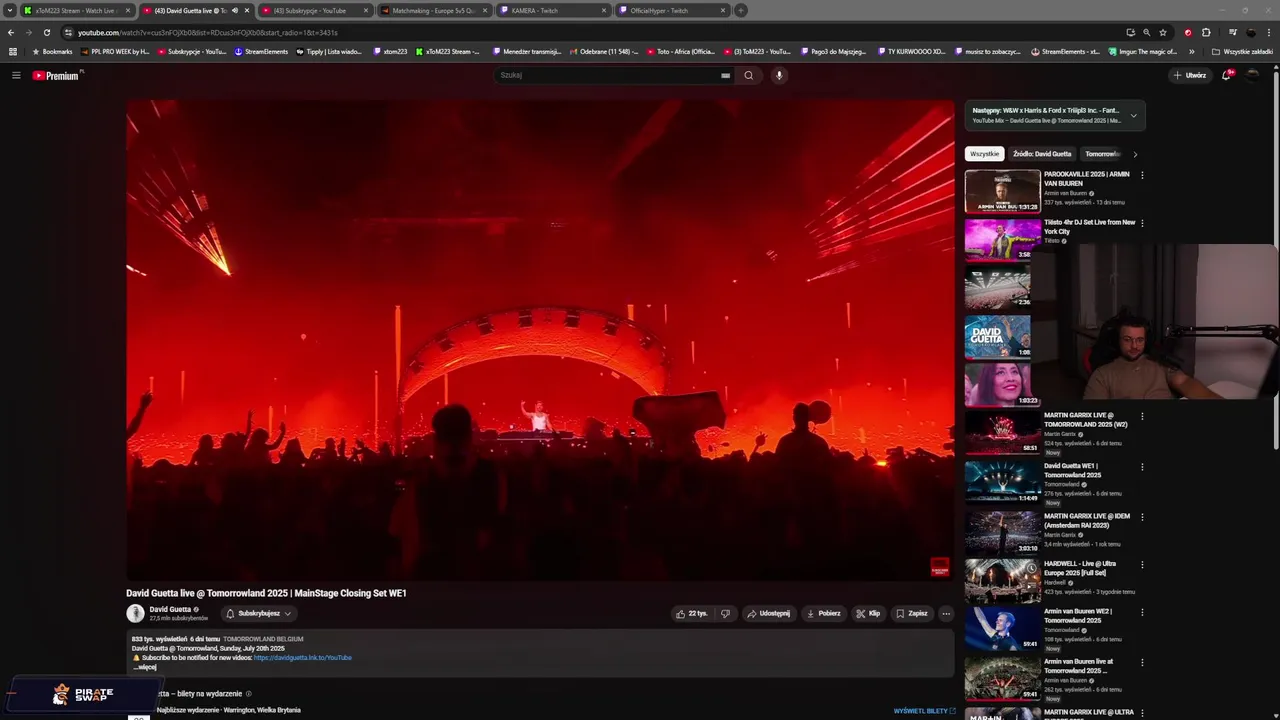Switch to Matchmaking - Europe 5v5 tab
This screenshot has height=720, width=1280.
434,10
